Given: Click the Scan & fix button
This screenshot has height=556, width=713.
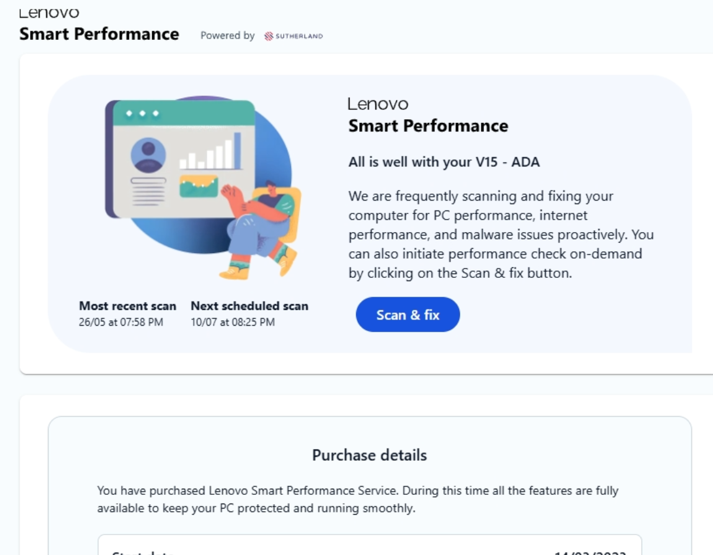Looking at the screenshot, I should (407, 315).
